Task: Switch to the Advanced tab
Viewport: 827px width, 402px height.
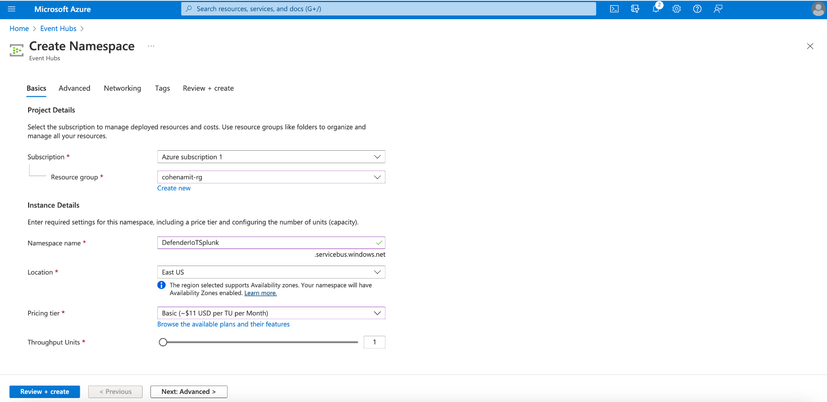Action: pyautogui.click(x=74, y=88)
